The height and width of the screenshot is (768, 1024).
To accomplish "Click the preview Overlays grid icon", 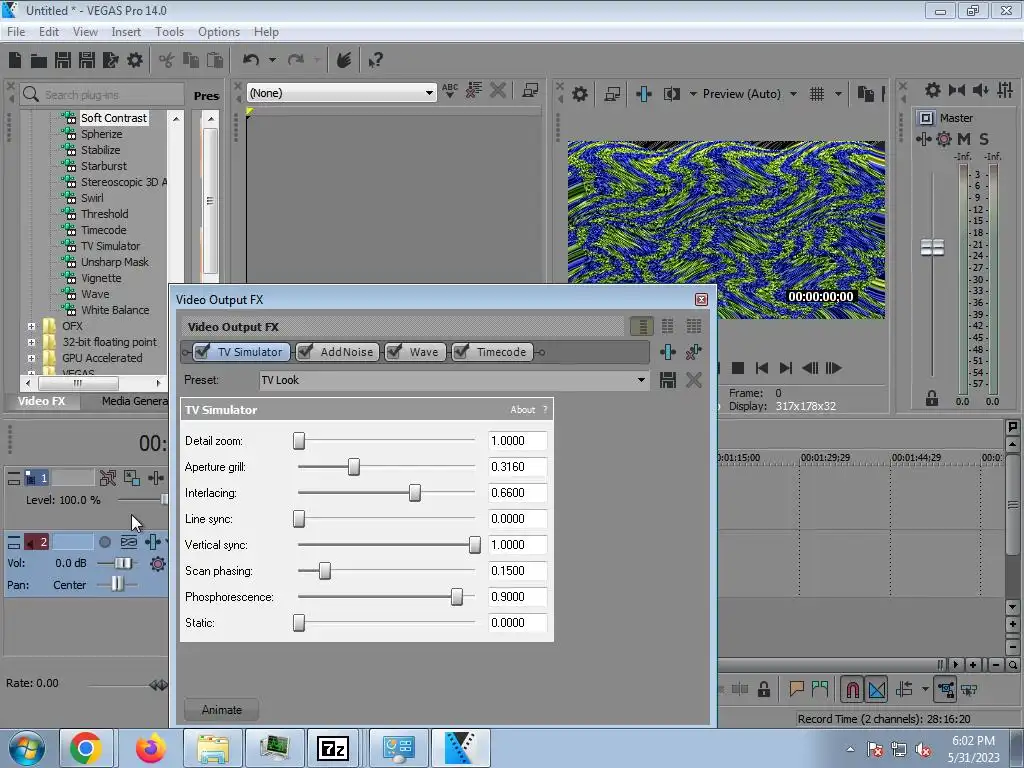I will click(817, 94).
